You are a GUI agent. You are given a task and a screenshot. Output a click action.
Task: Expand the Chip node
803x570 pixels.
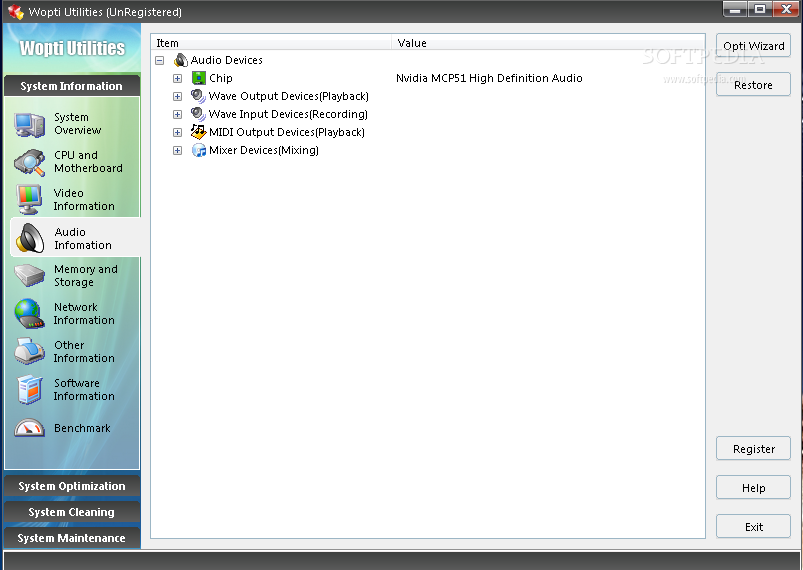tap(177, 78)
